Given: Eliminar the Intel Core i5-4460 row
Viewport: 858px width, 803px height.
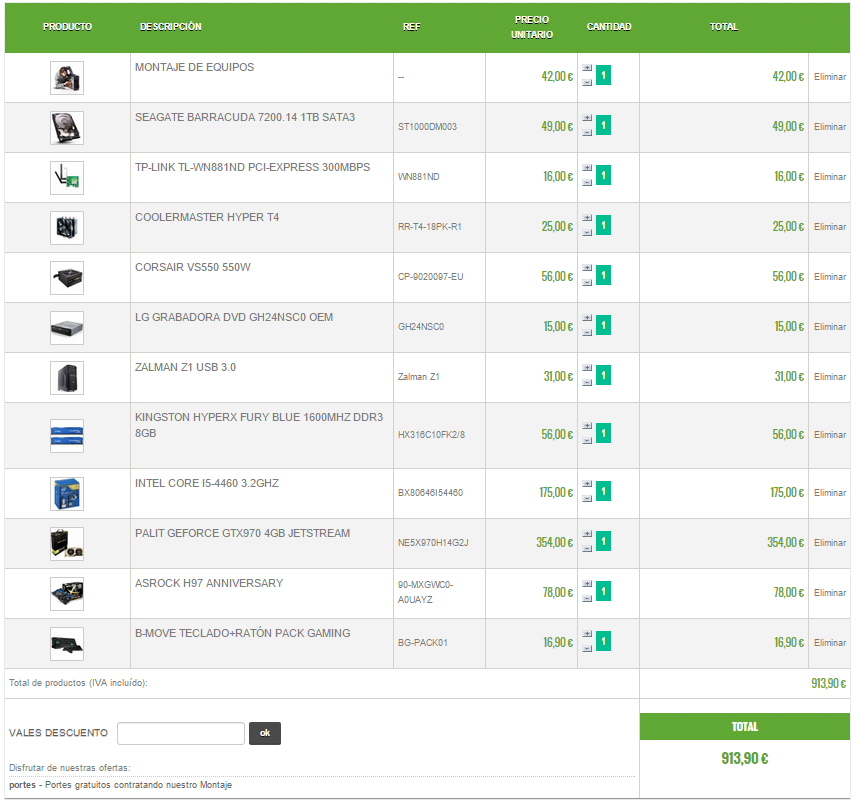Looking at the screenshot, I should point(830,493).
